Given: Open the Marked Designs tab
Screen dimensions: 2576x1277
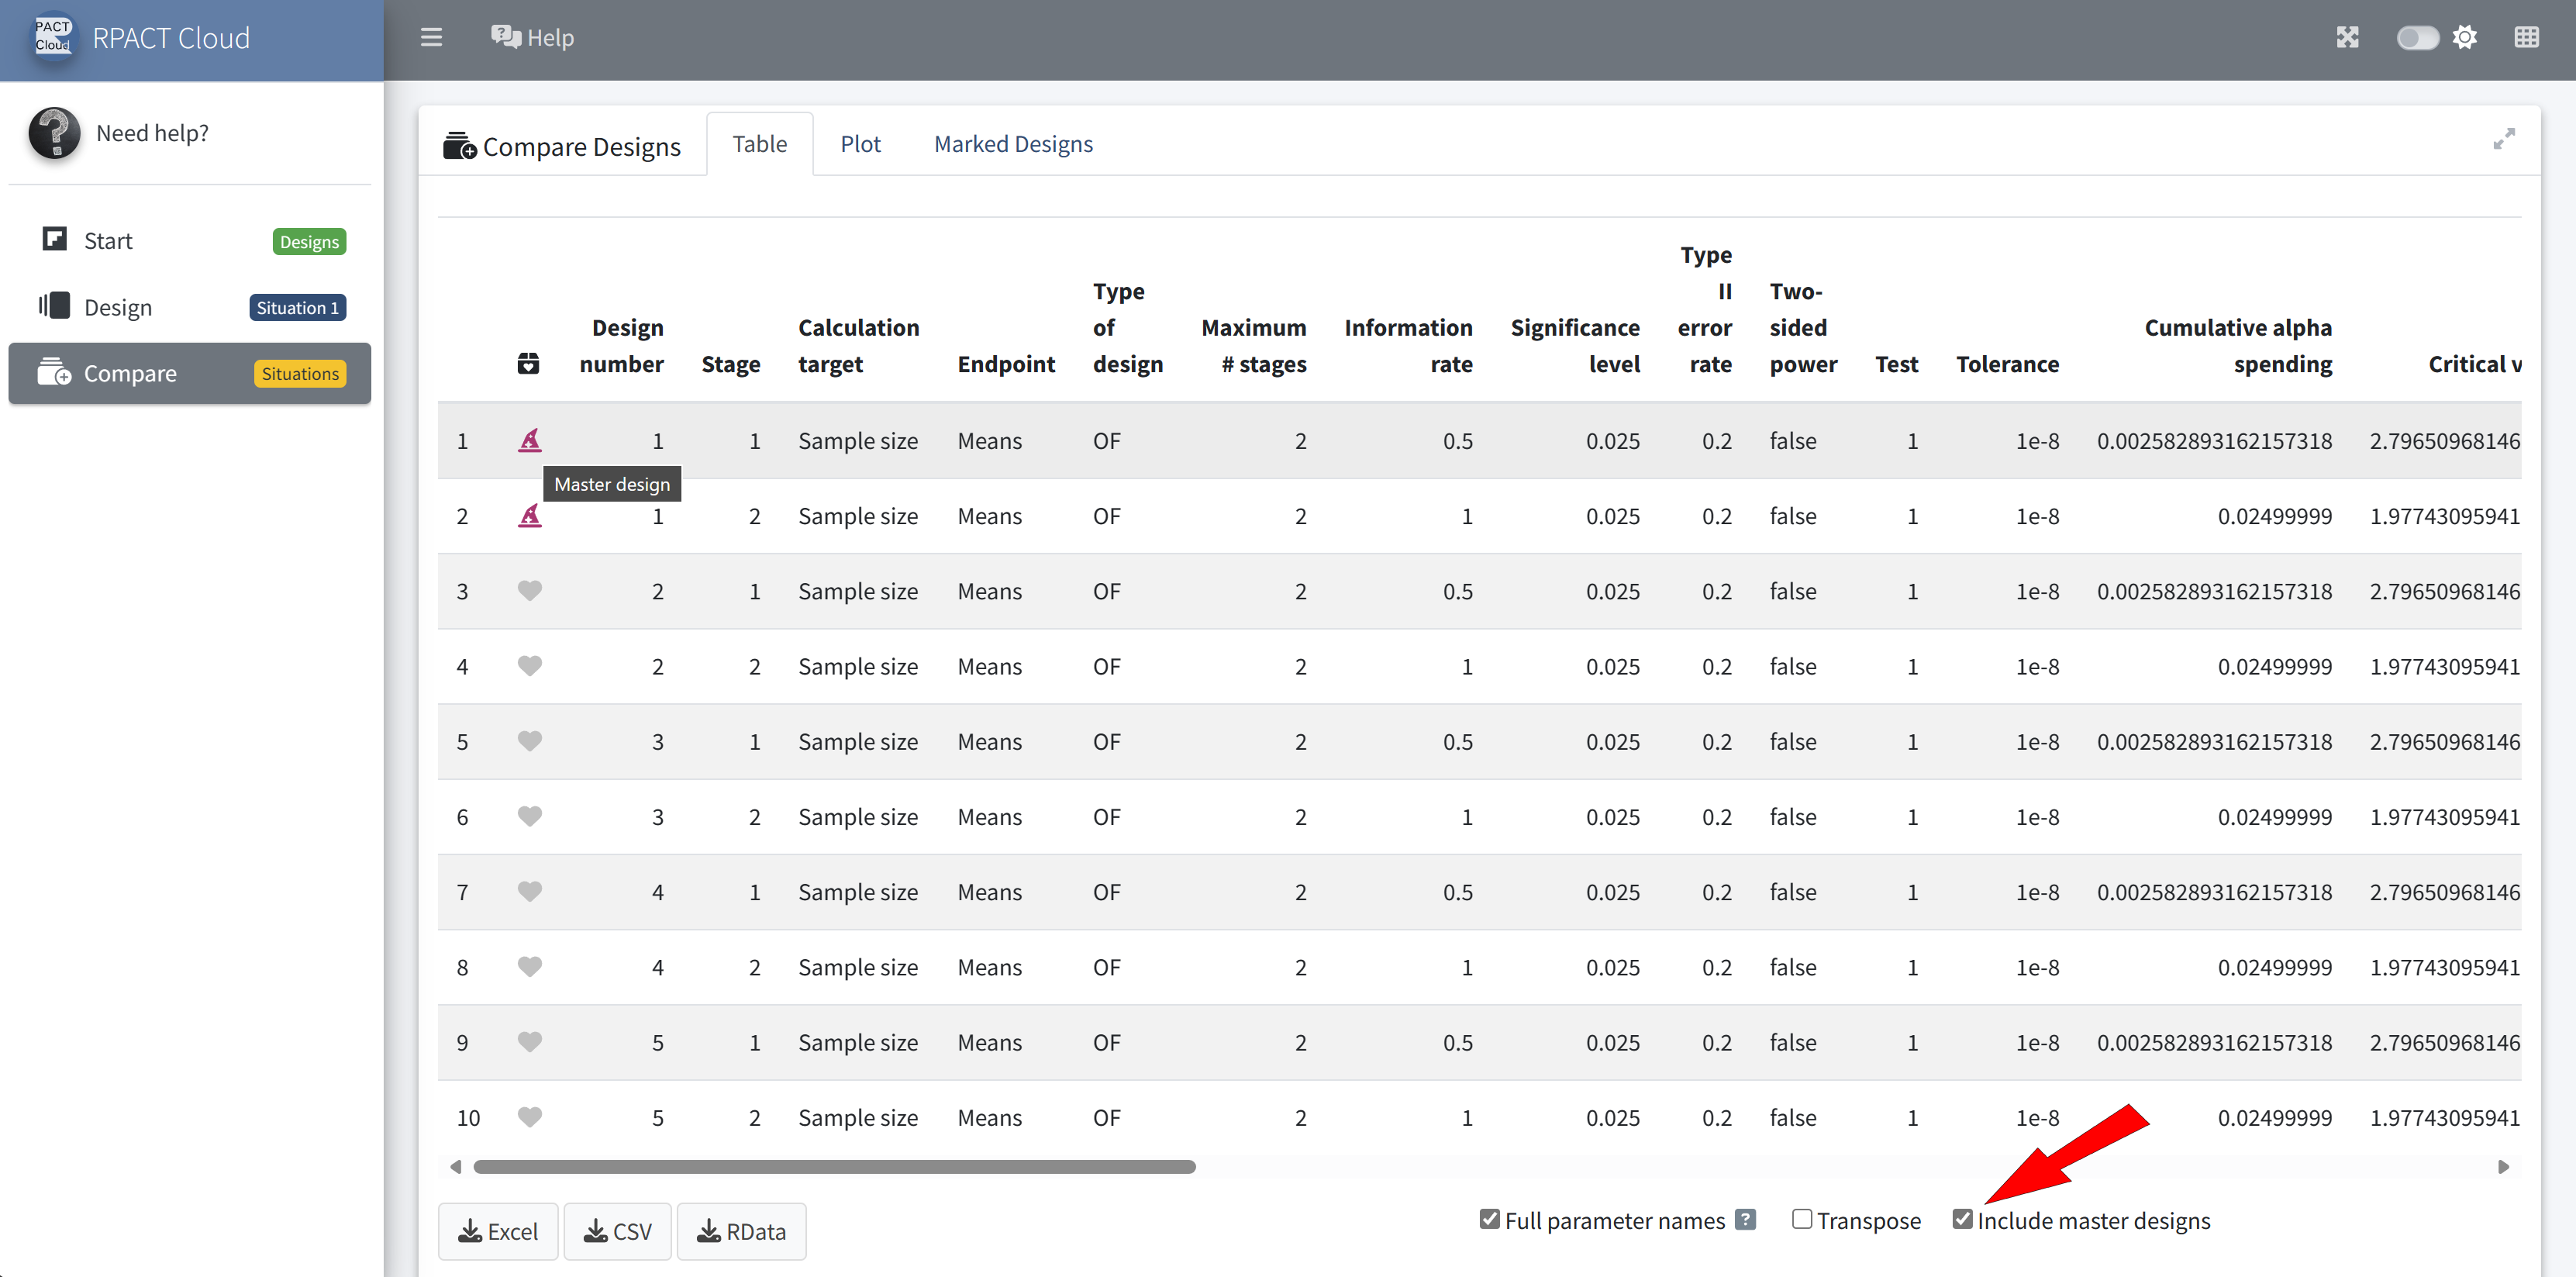Looking at the screenshot, I should coord(1012,144).
